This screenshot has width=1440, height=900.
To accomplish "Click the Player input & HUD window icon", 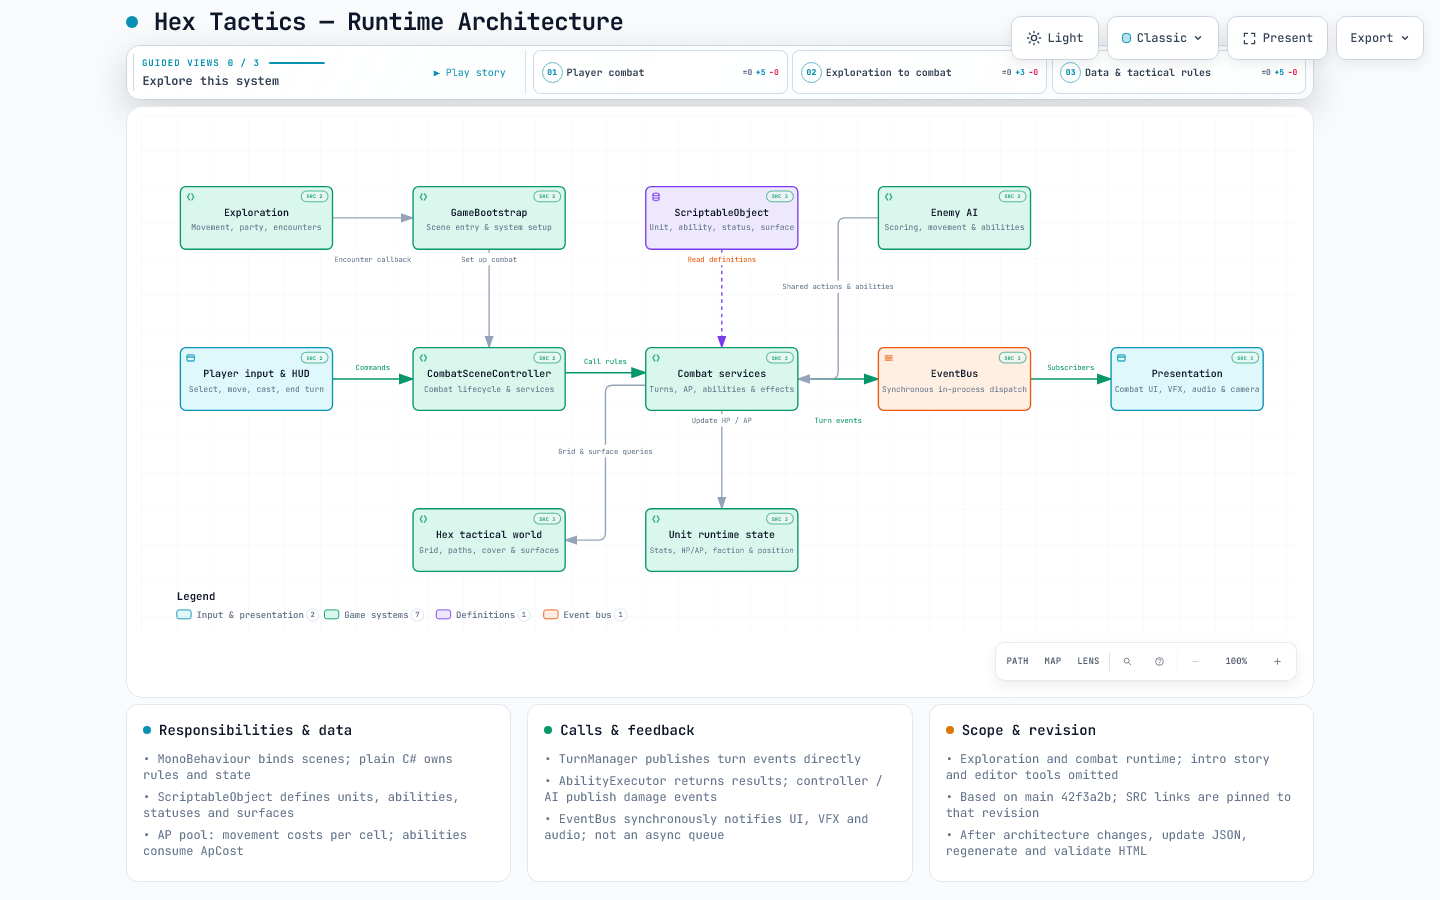I will coord(191,358).
